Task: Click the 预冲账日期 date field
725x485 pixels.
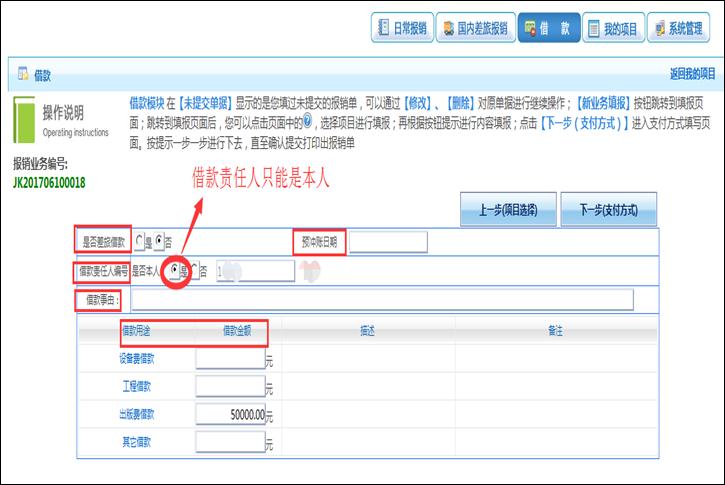Action: (x=388, y=242)
